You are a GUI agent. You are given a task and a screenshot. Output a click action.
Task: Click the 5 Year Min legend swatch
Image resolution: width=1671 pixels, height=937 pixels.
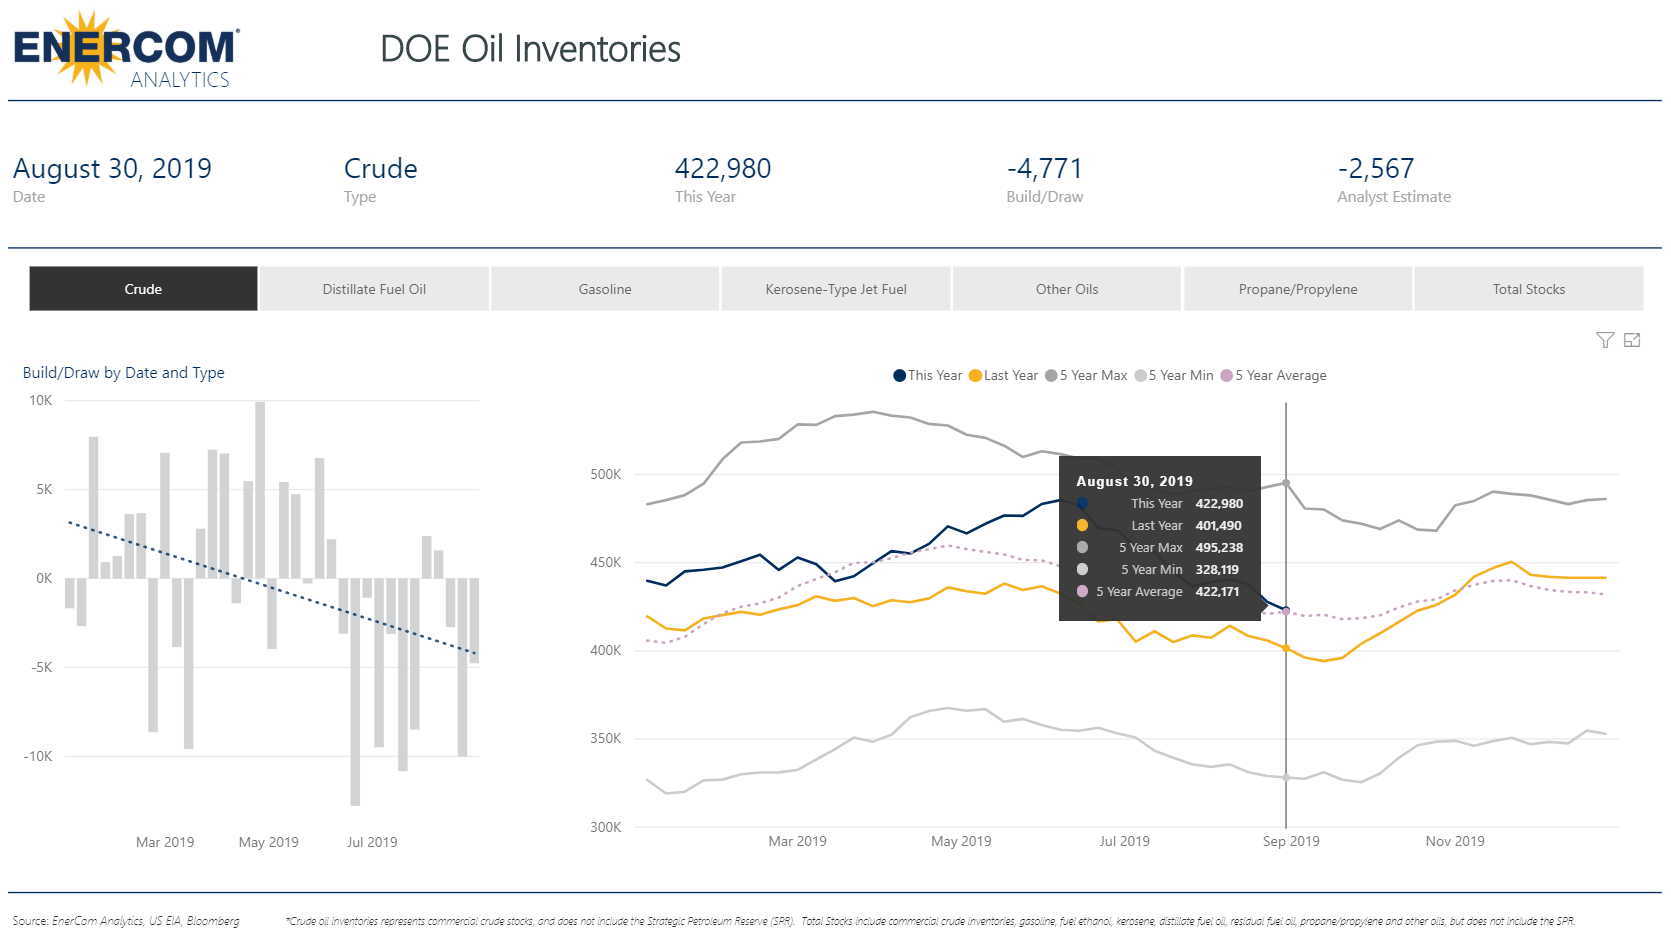(x=1140, y=376)
